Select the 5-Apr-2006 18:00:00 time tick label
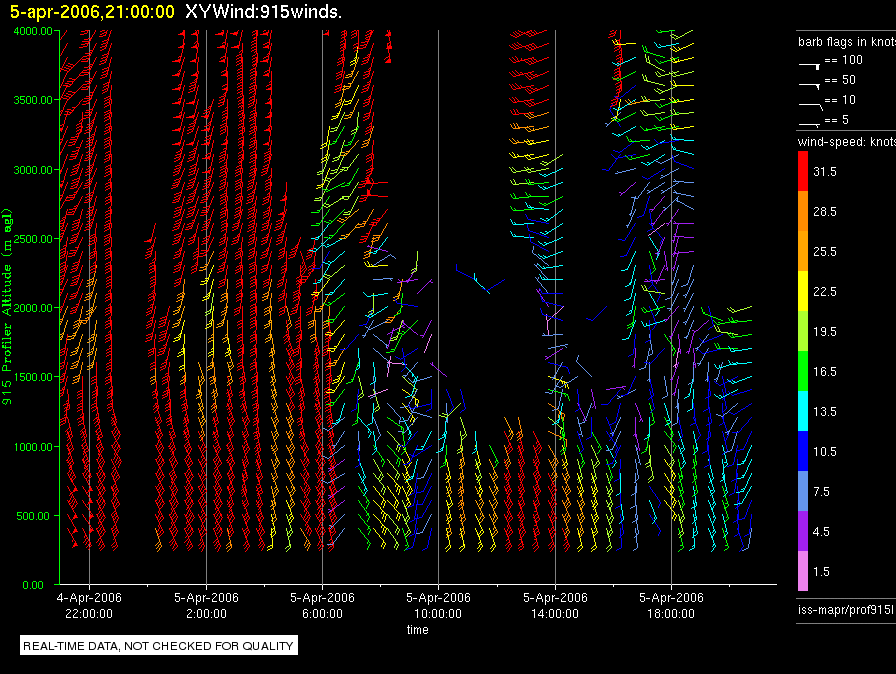Screen dimensions: 896x674 point(670,606)
